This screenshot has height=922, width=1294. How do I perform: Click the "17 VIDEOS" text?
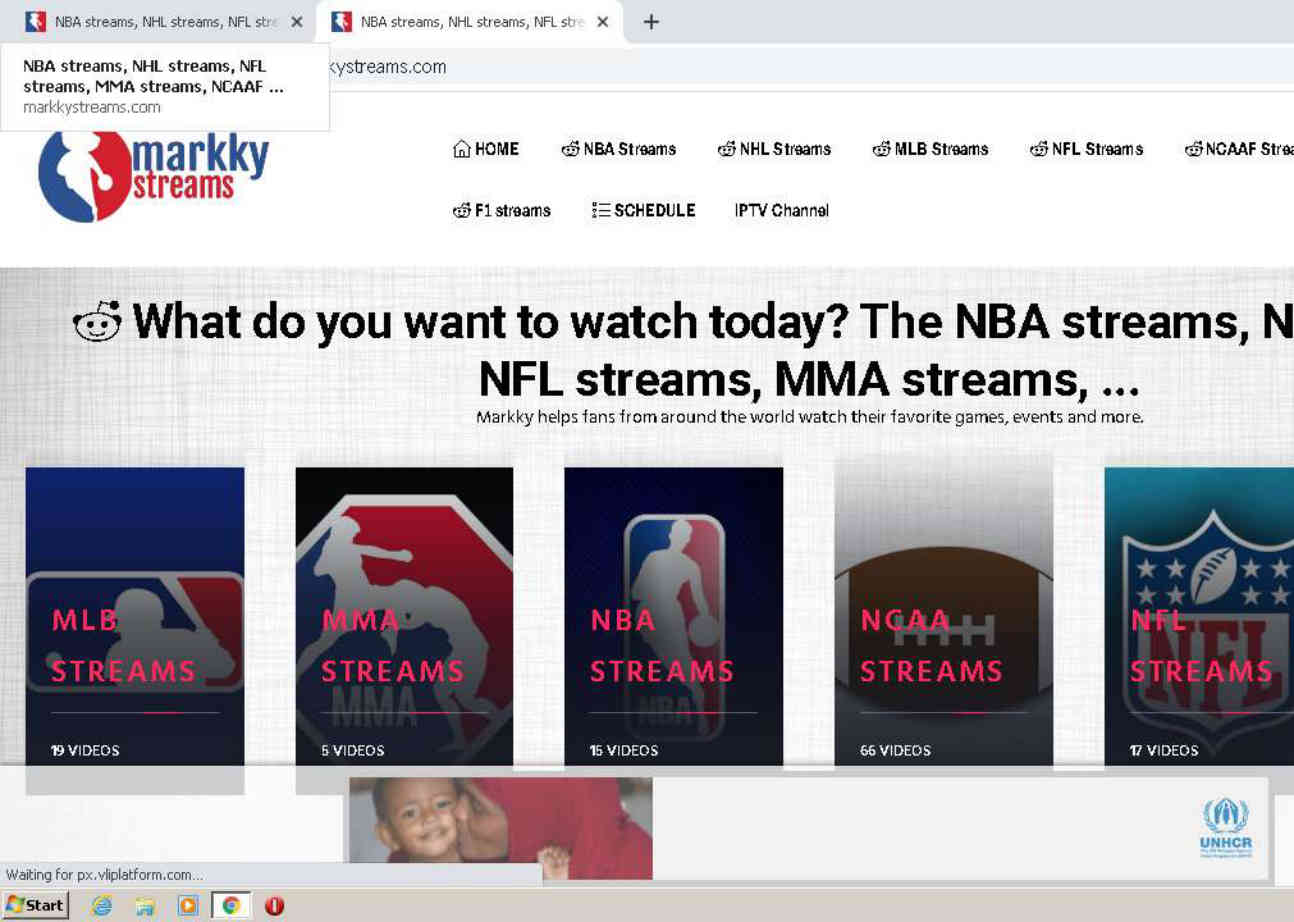click(x=1164, y=750)
